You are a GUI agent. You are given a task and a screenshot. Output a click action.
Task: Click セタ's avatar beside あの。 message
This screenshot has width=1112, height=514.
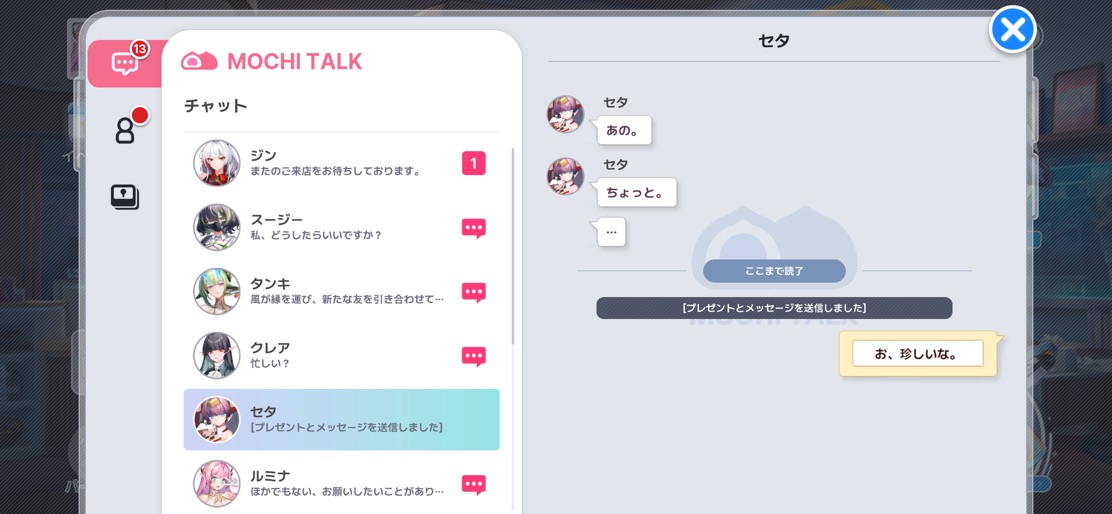pyautogui.click(x=565, y=114)
